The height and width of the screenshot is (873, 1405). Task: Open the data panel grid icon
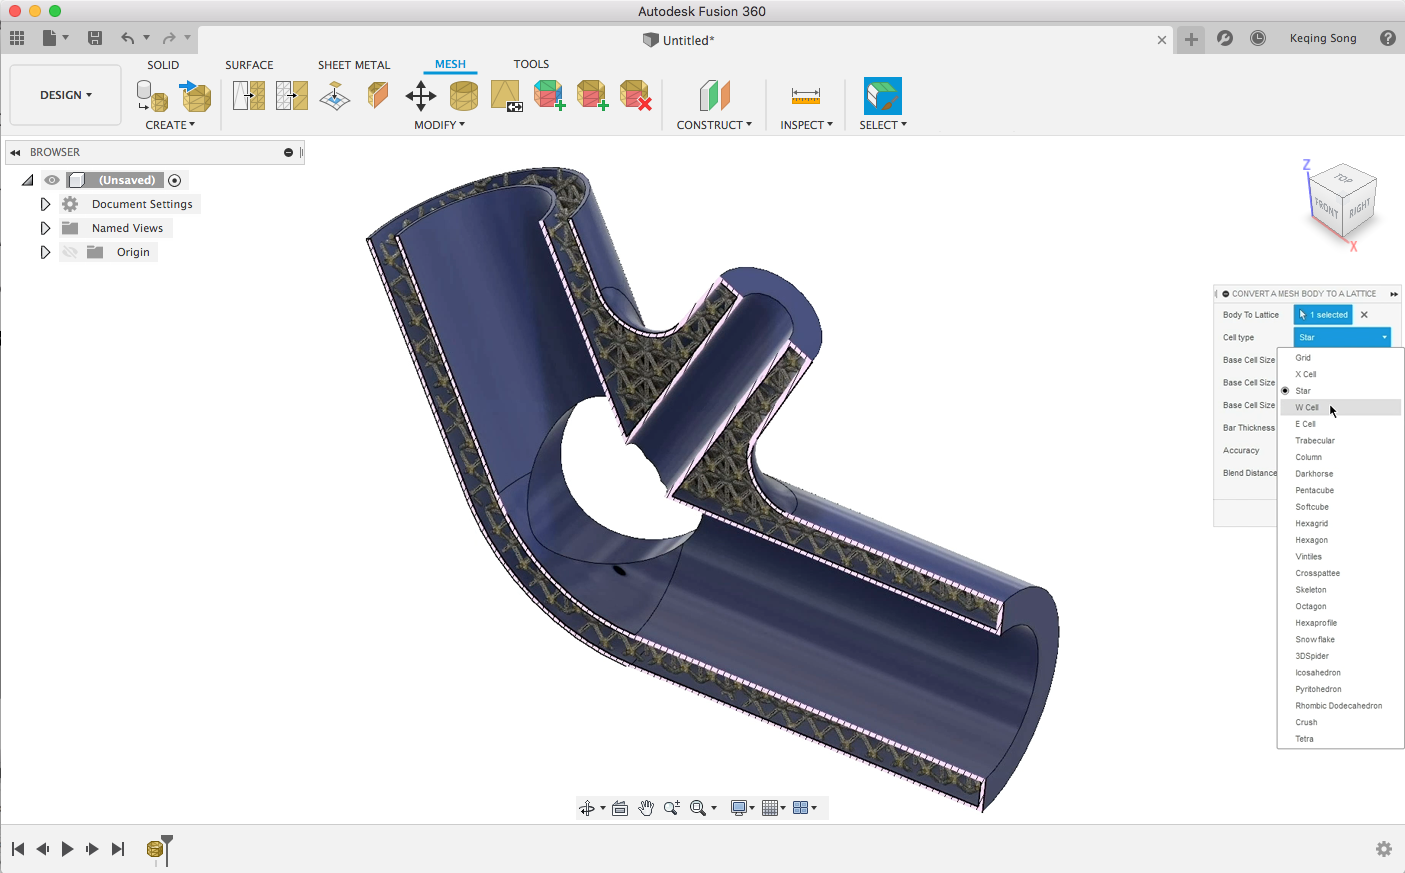click(17, 38)
